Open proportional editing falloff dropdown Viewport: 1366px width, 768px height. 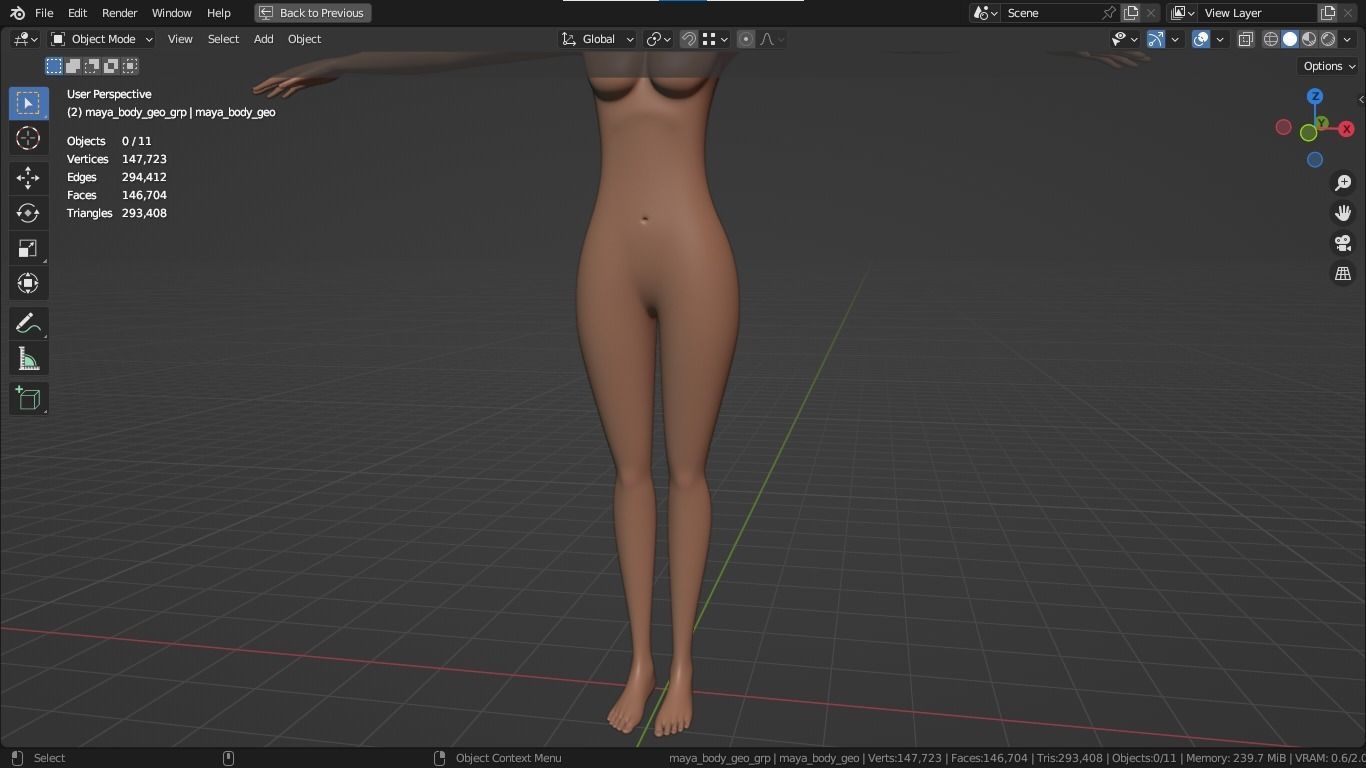click(x=772, y=39)
